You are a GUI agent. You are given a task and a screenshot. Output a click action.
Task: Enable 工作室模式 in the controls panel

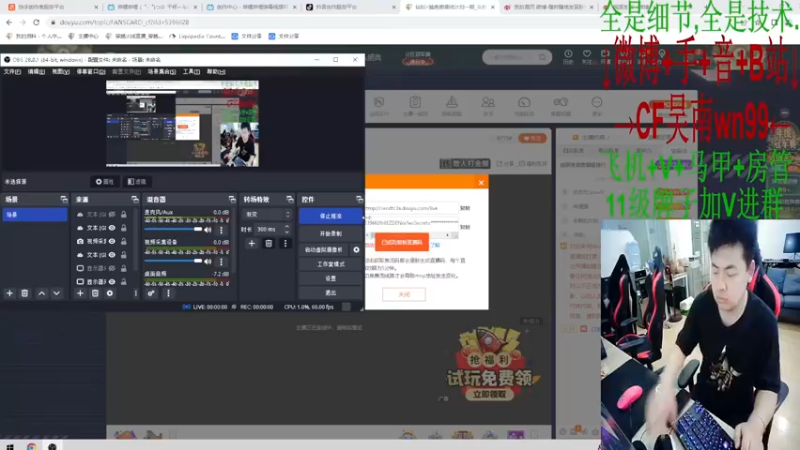coord(331,264)
